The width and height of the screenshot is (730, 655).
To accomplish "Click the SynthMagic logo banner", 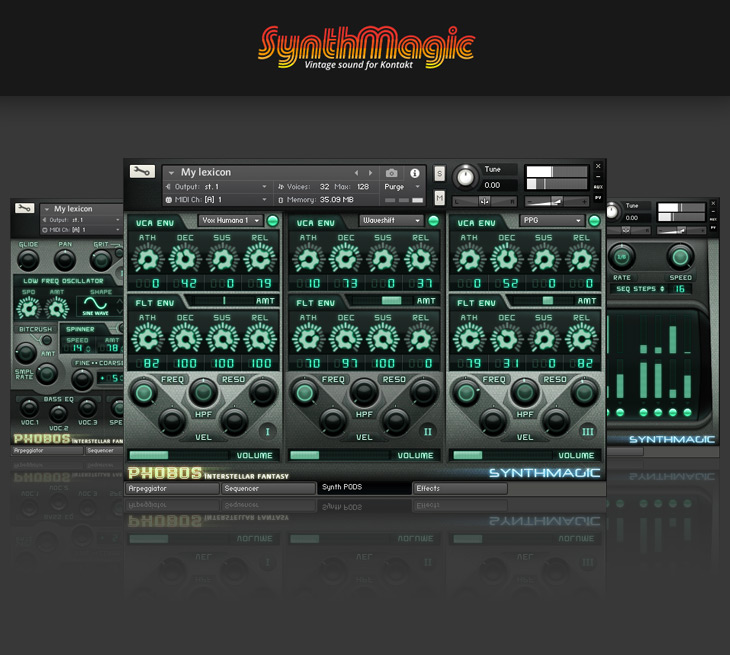I will pyautogui.click(x=366, y=47).
